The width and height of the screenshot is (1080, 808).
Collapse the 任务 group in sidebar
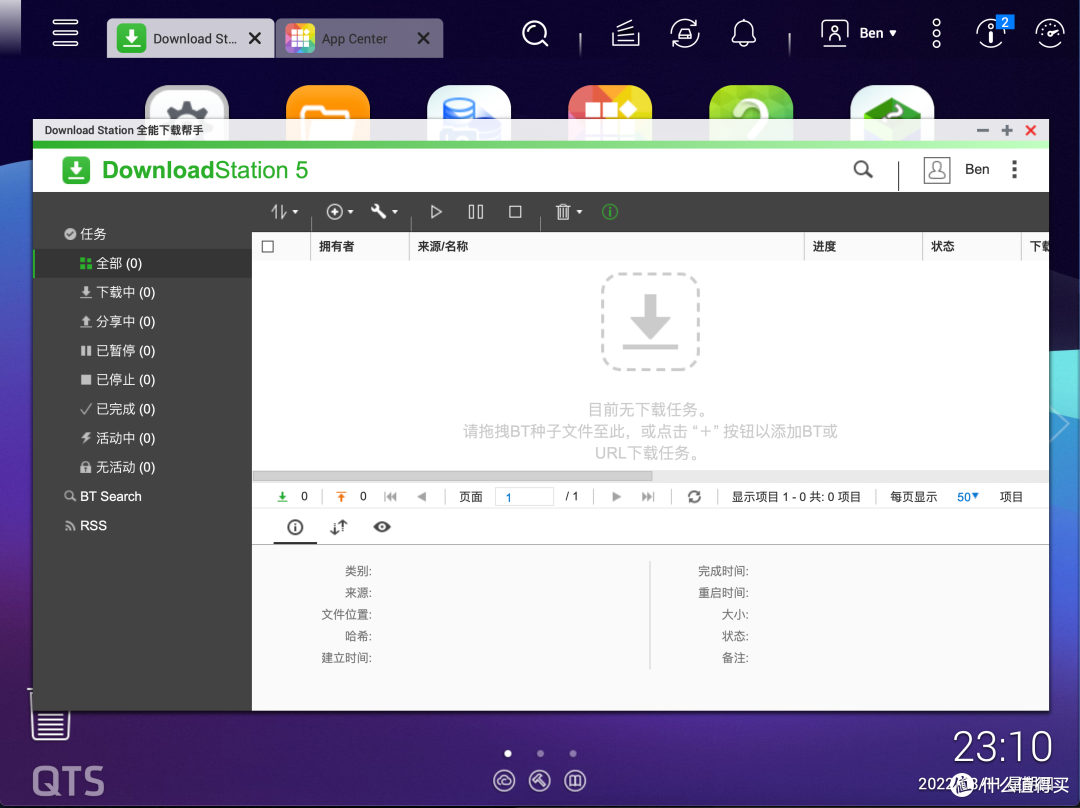tap(85, 234)
